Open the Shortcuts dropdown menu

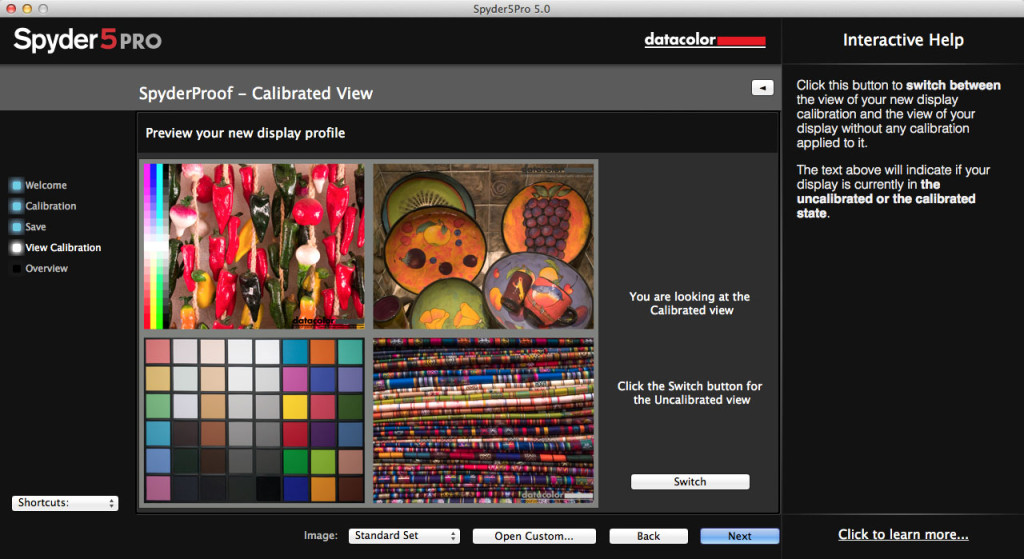(x=65, y=503)
